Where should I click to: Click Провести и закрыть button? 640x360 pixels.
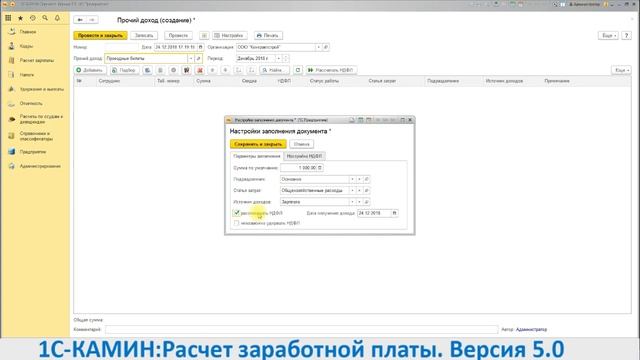[100, 36]
